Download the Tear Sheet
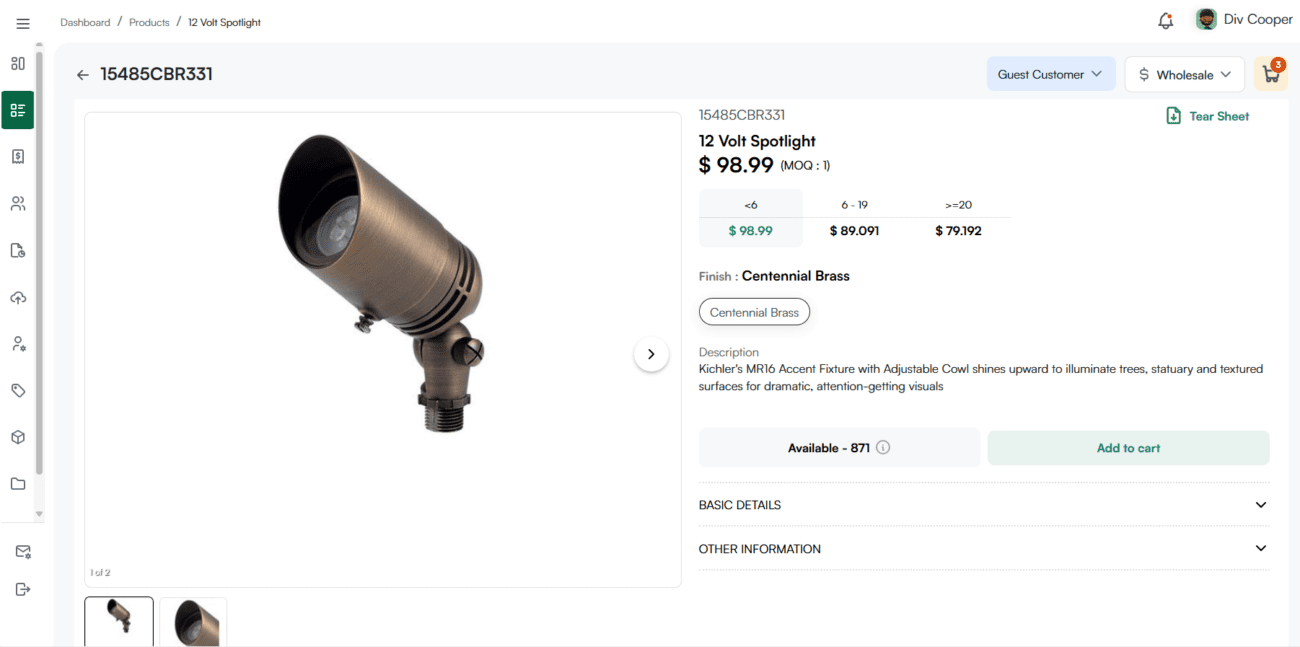1300x647 pixels. [x=1208, y=116]
